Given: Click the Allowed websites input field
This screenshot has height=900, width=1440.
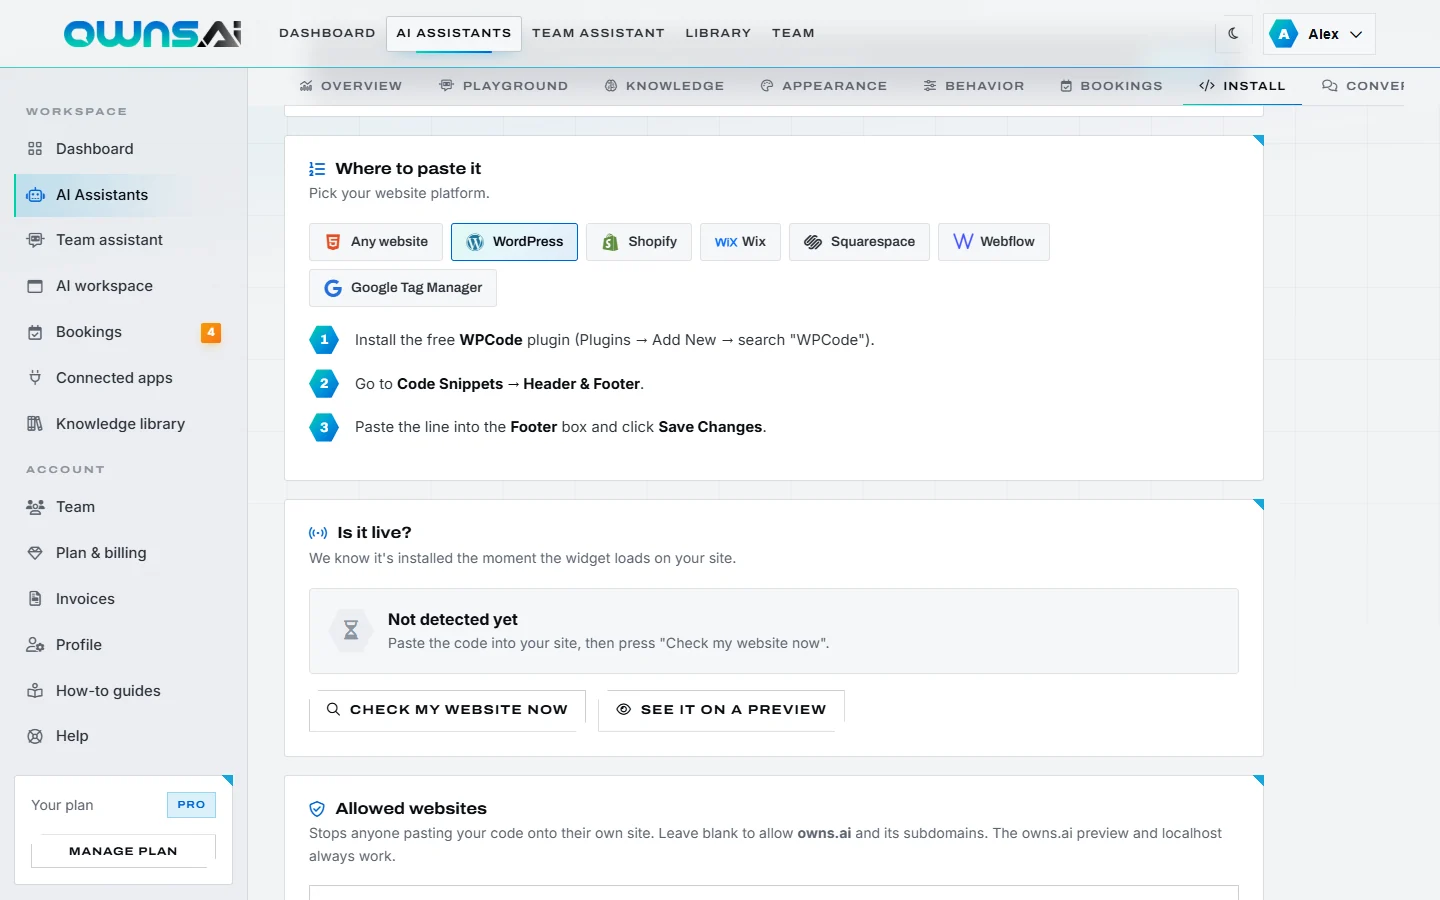Looking at the screenshot, I should [x=774, y=892].
